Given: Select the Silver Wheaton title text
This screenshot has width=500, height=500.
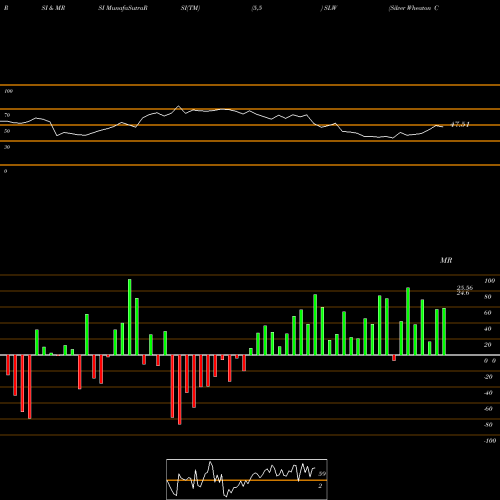Looking at the screenshot, I should point(414,8).
